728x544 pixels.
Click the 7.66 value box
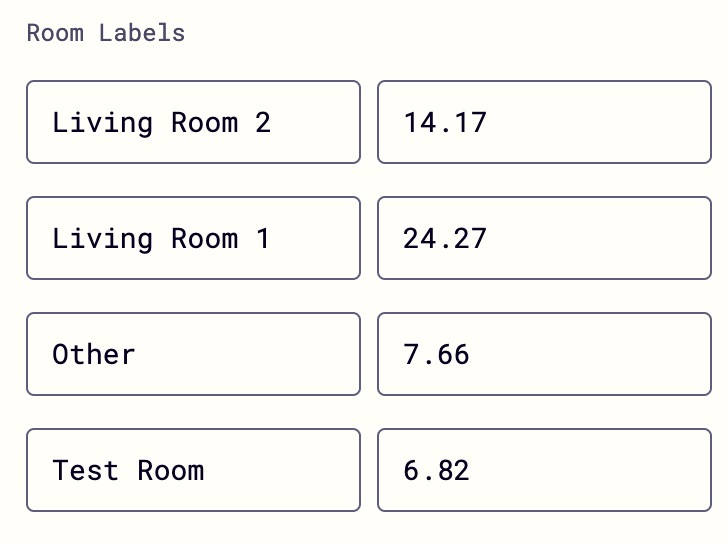click(544, 354)
